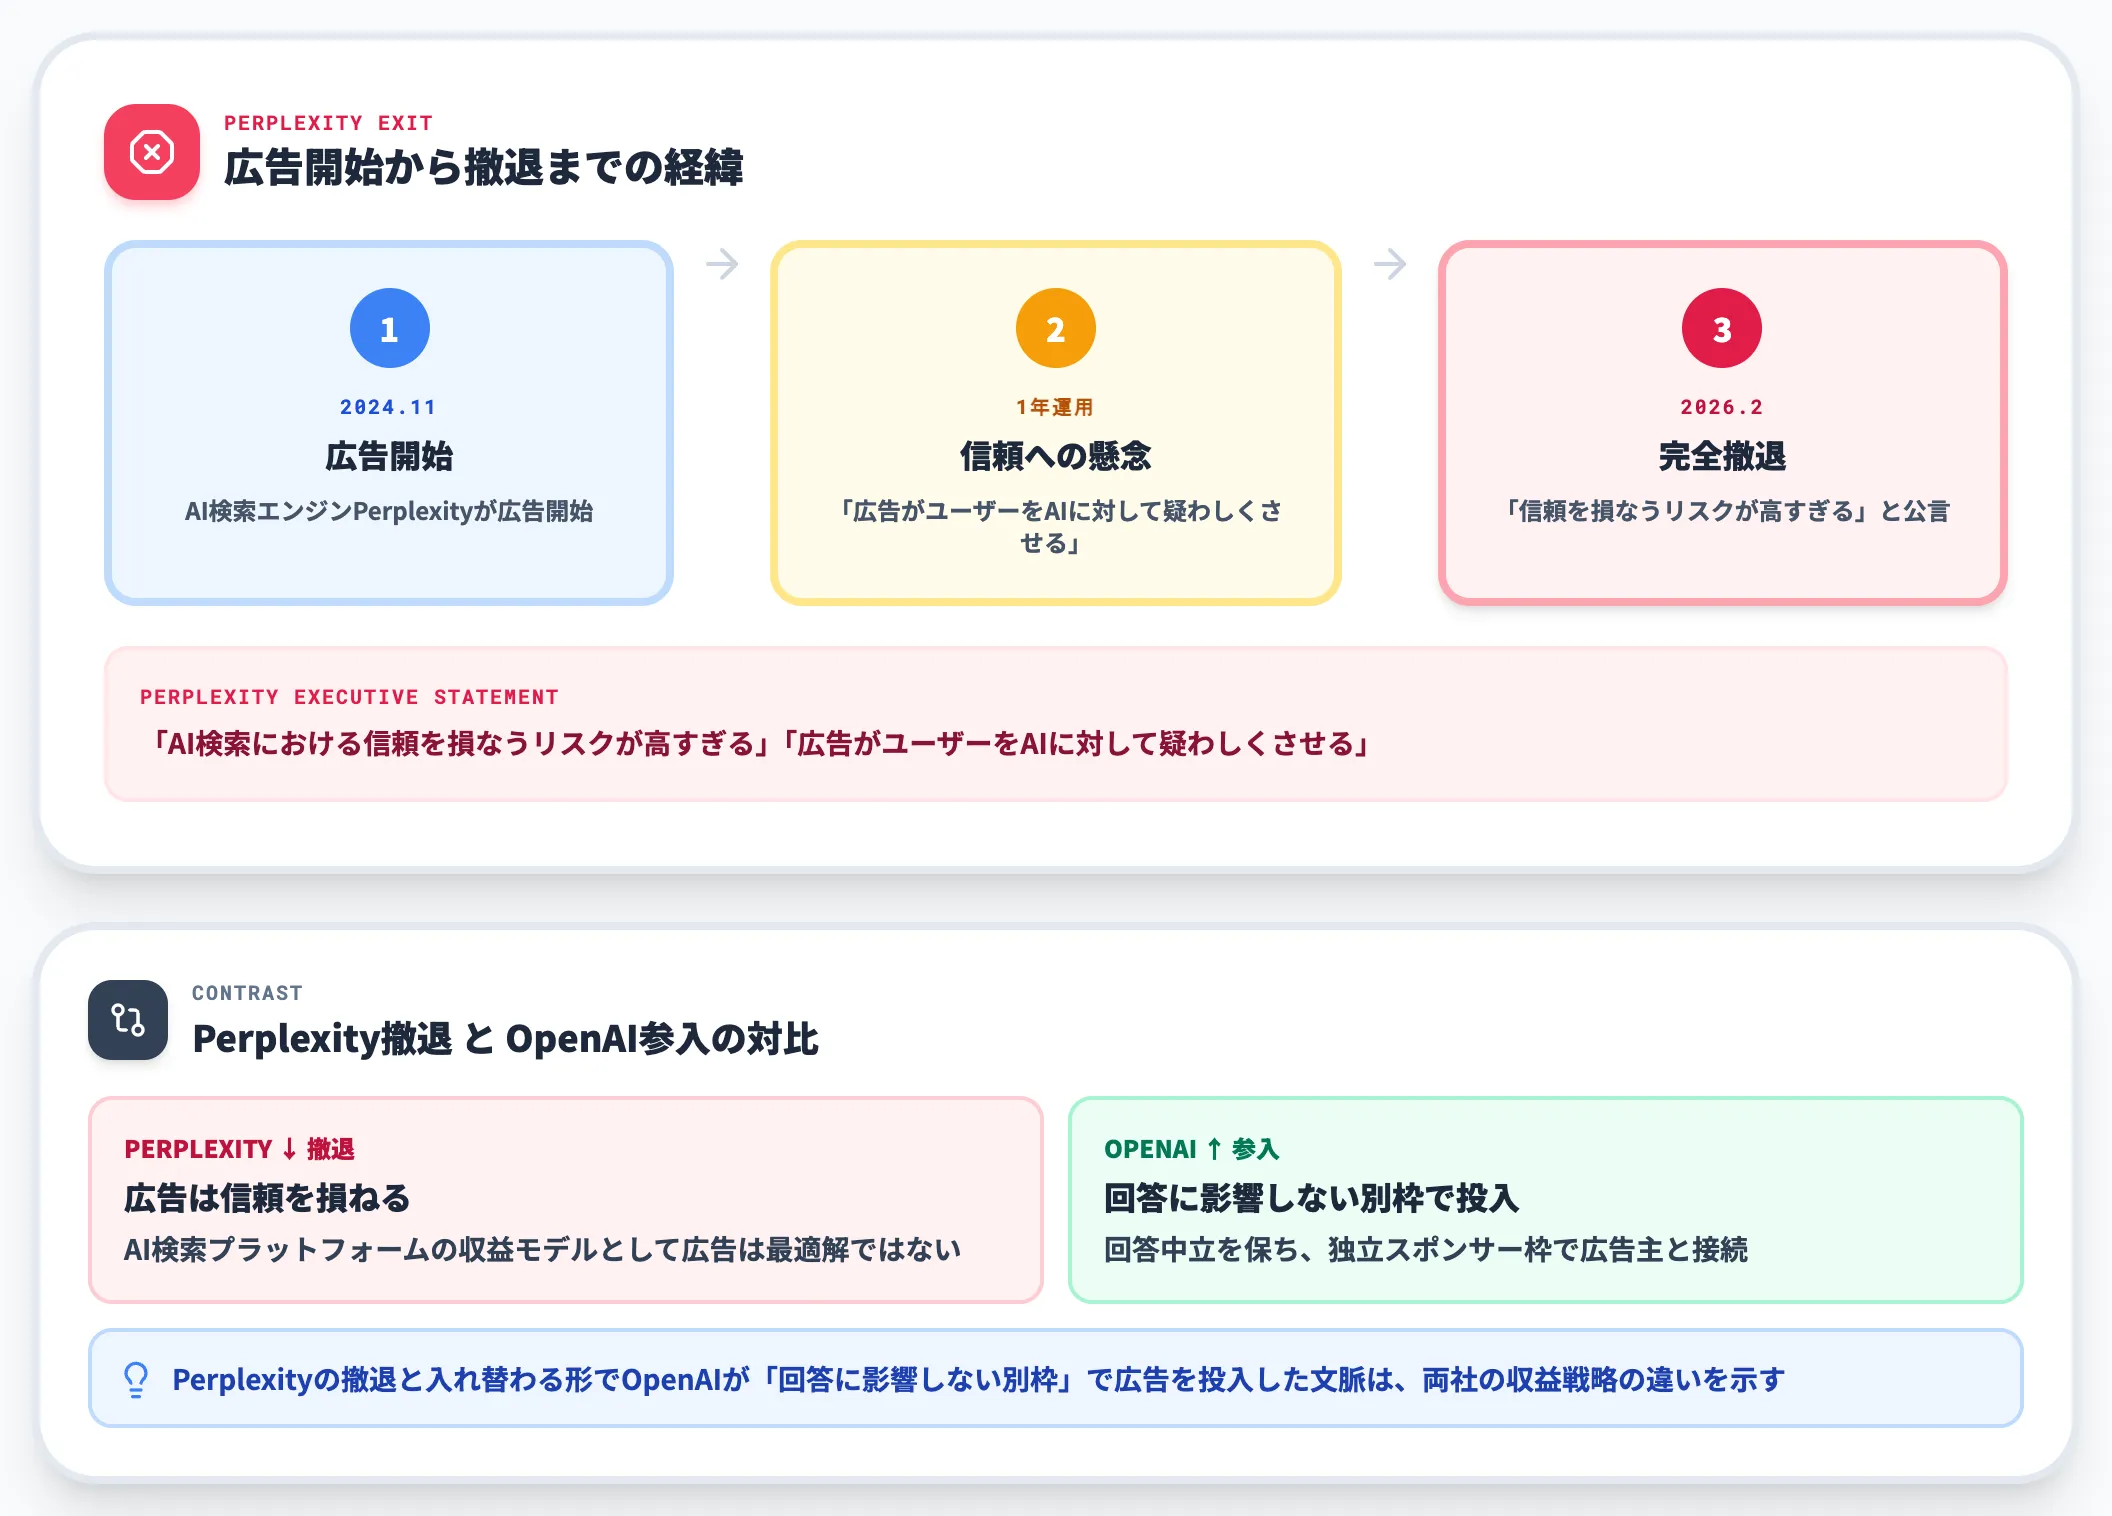Click the "OPENAI ↑ 参入" label
Viewport: 2112px width, 1516px height.
(1192, 1149)
